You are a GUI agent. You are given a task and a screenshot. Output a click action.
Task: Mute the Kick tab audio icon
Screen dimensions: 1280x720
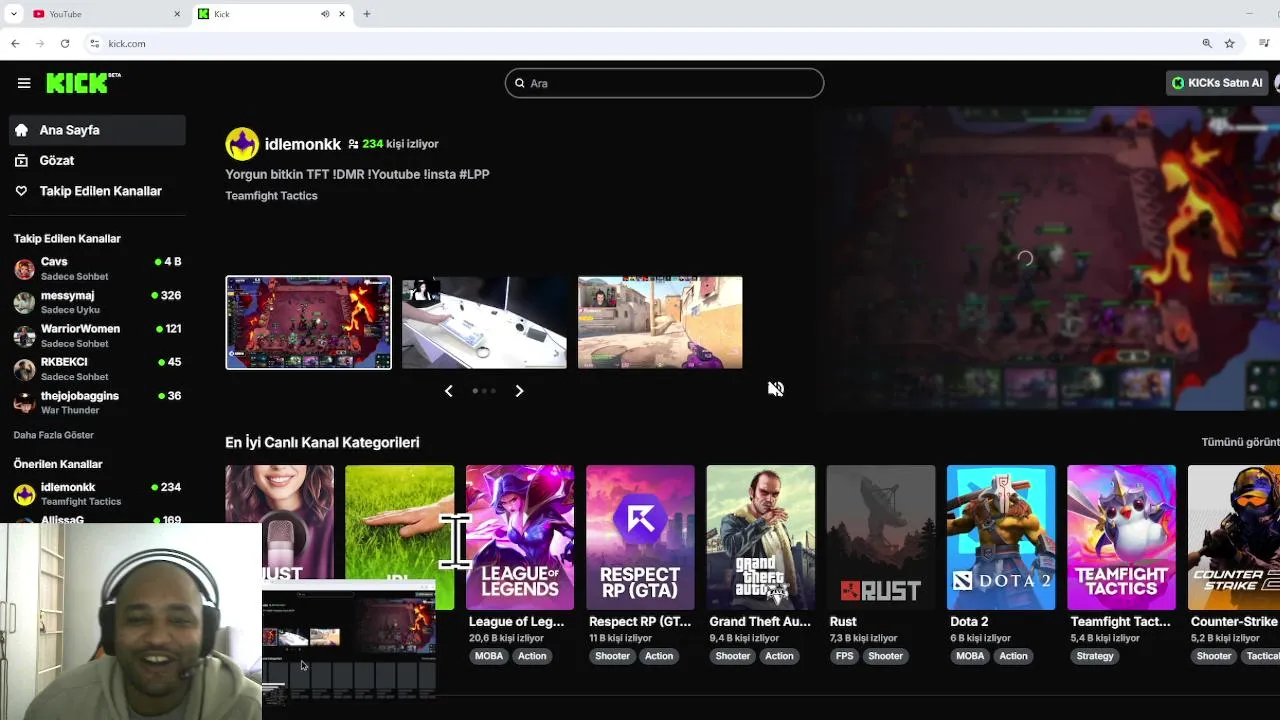tap(325, 14)
